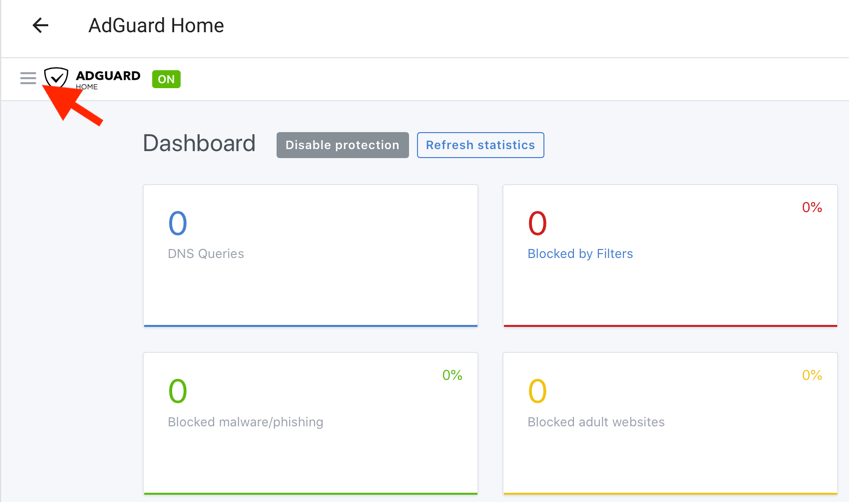Select the DNS Queries statistics card
This screenshot has height=502, width=849.
click(311, 256)
